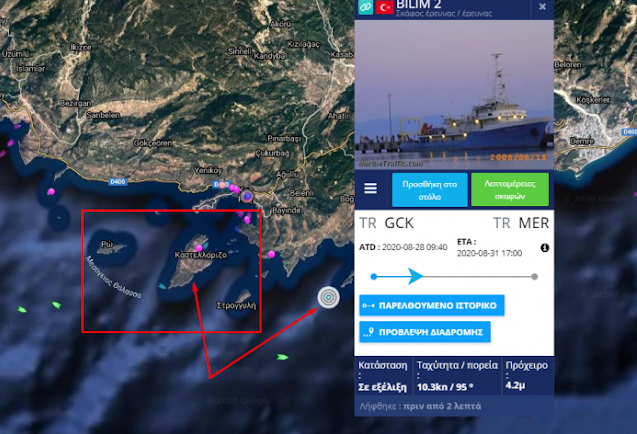The image size is (637, 434).
Task: Click the green ship arrow below the vessel marker
Action: click(282, 357)
